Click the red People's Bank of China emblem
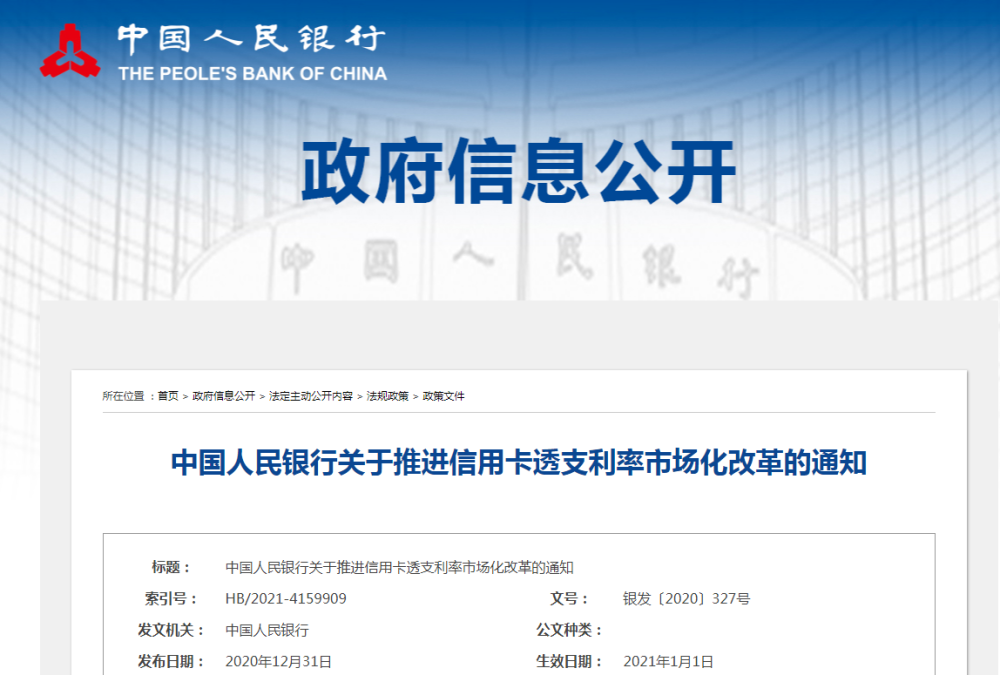 pos(70,50)
